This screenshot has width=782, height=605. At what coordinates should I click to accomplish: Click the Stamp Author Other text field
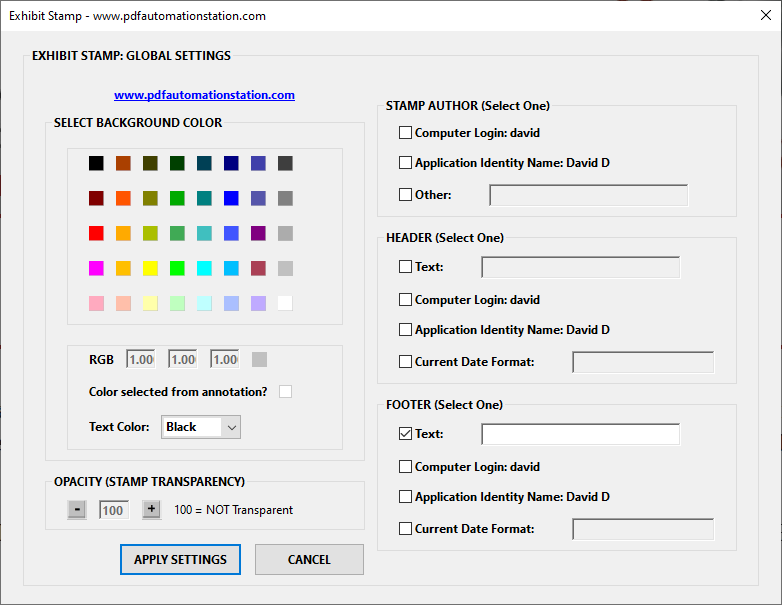point(588,195)
